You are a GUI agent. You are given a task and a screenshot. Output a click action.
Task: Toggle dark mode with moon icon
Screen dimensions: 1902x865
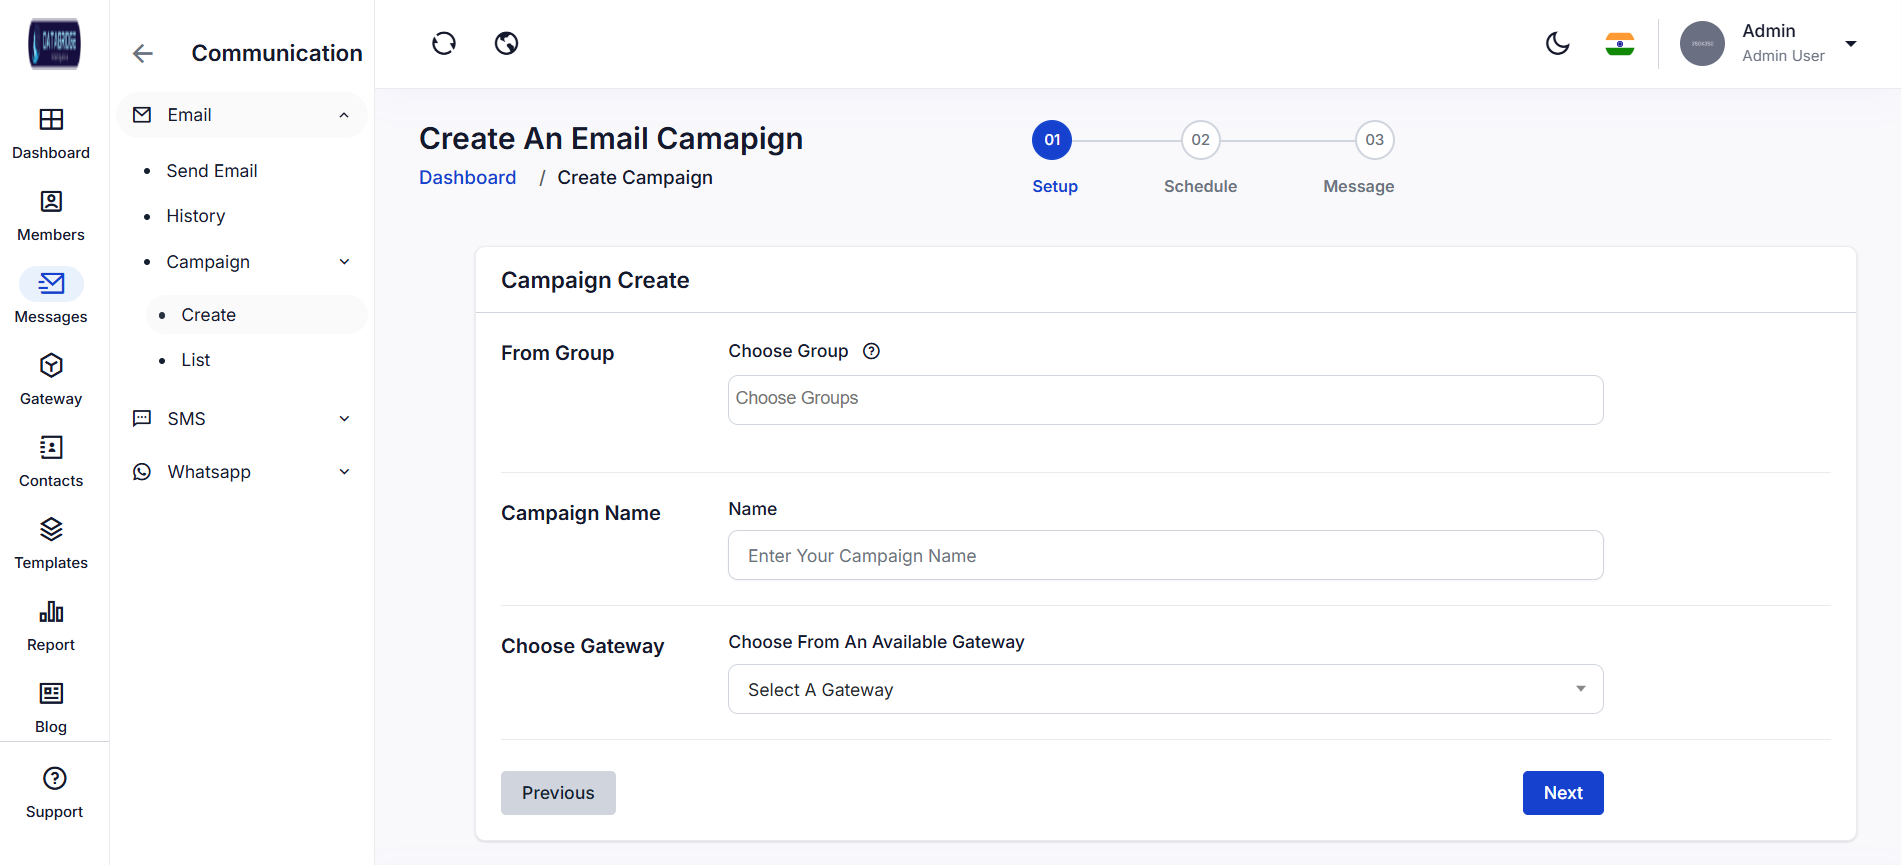tap(1557, 44)
